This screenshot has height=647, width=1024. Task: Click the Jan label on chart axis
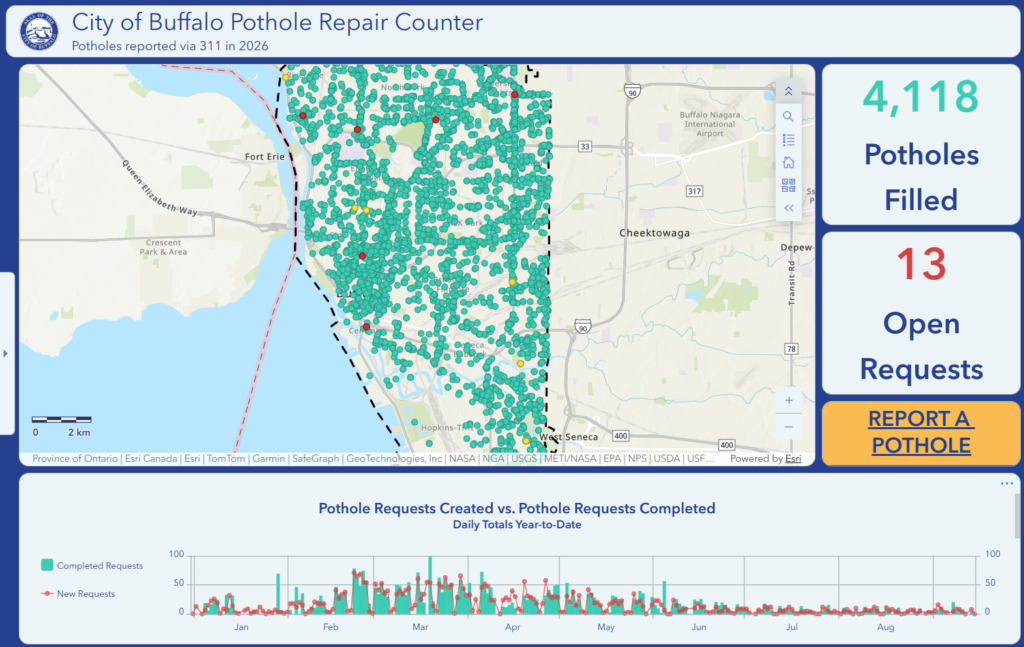(x=241, y=627)
